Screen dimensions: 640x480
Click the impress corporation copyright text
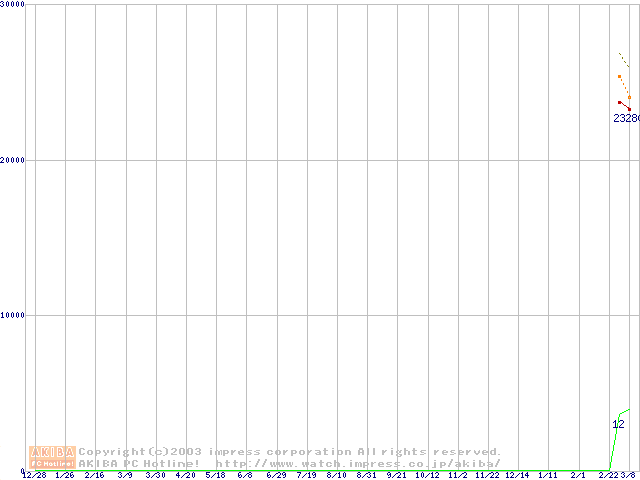coord(290,452)
